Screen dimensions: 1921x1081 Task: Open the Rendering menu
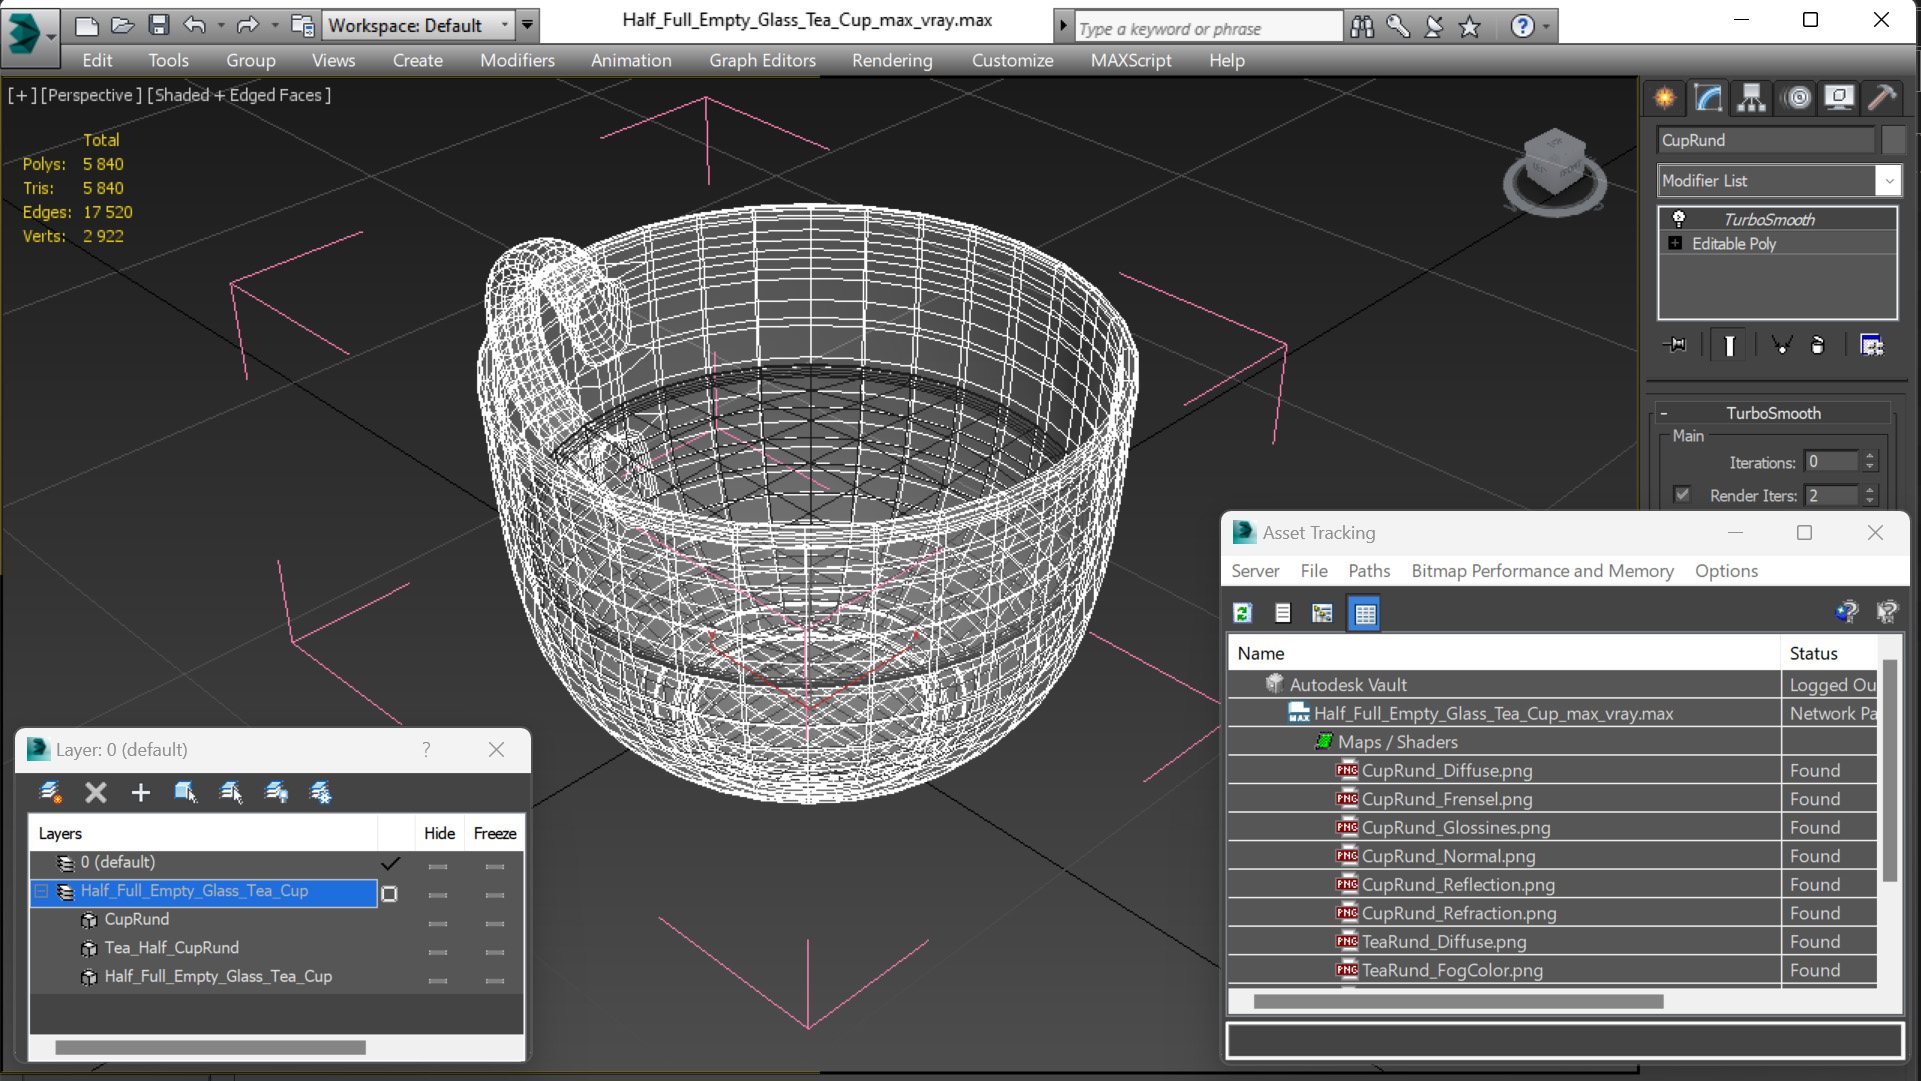892,61
